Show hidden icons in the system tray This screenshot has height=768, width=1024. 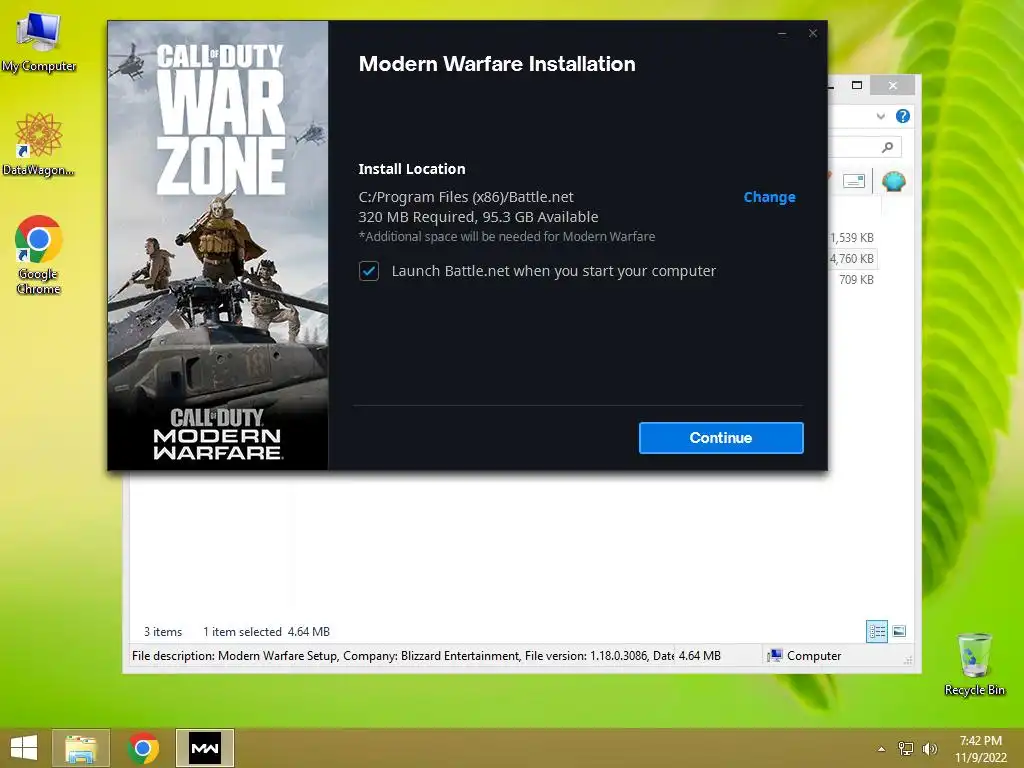coord(881,749)
